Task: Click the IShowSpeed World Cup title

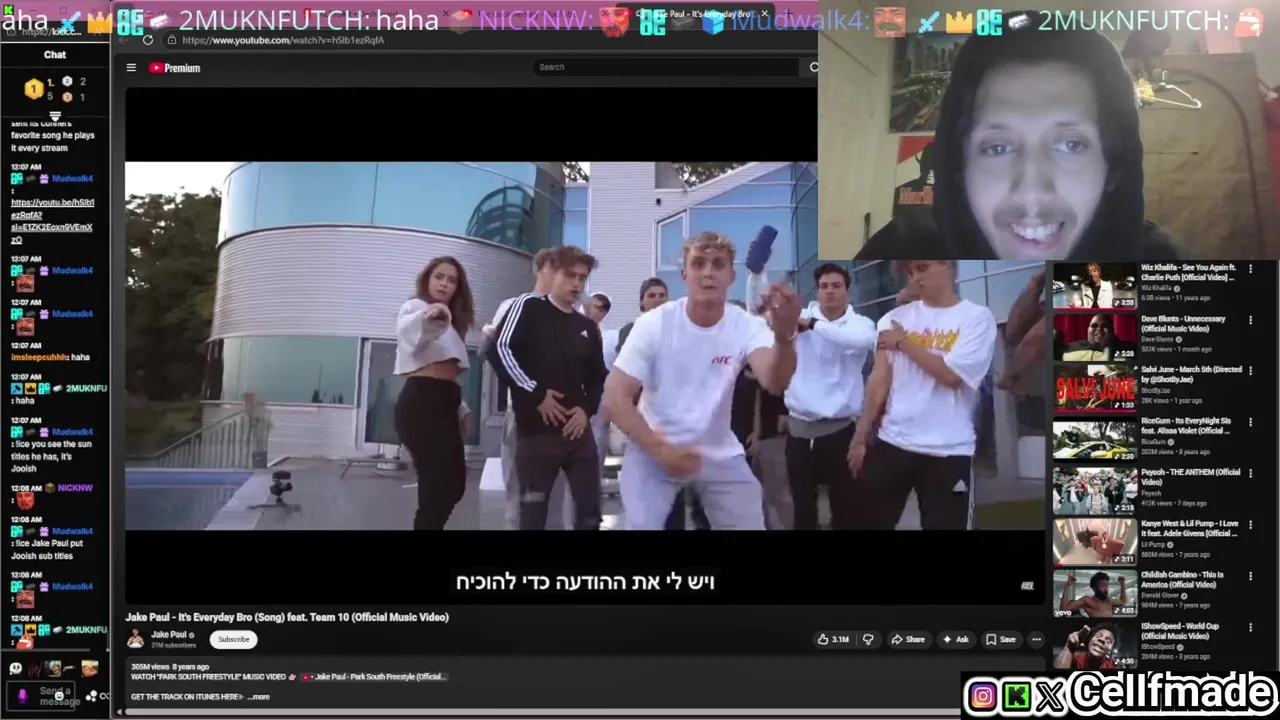Action: point(1180,631)
